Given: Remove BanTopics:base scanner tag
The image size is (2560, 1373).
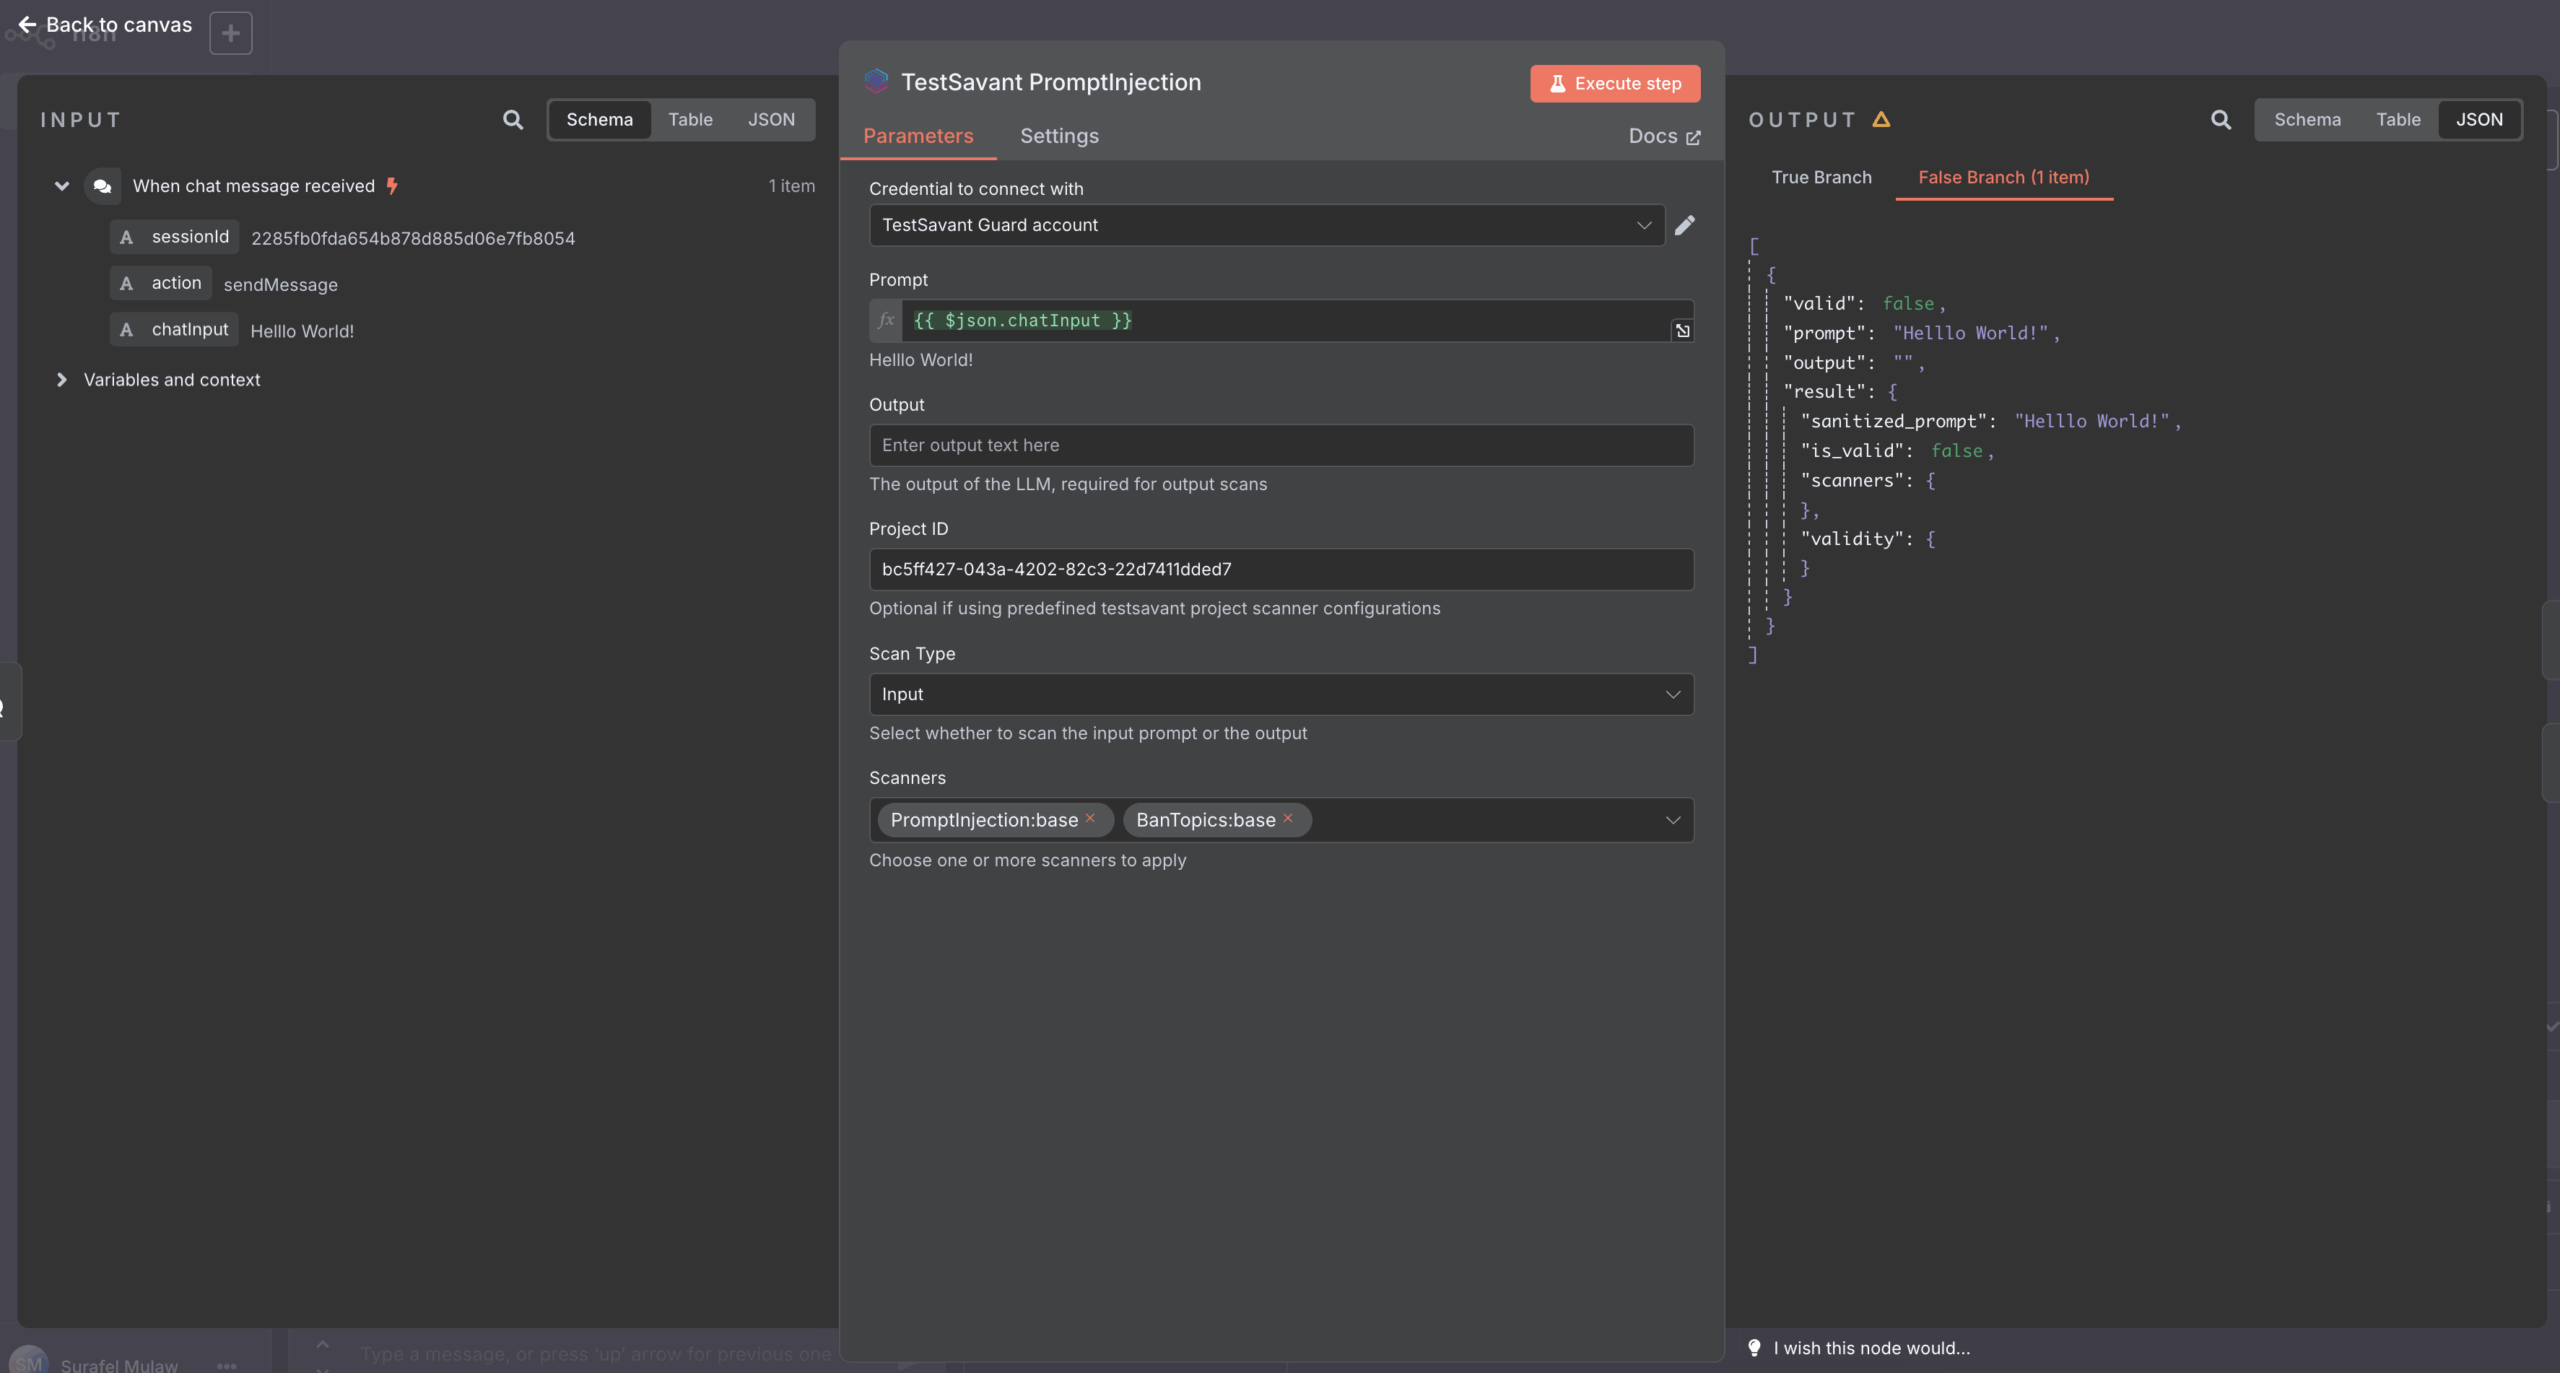Looking at the screenshot, I should 1288,818.
